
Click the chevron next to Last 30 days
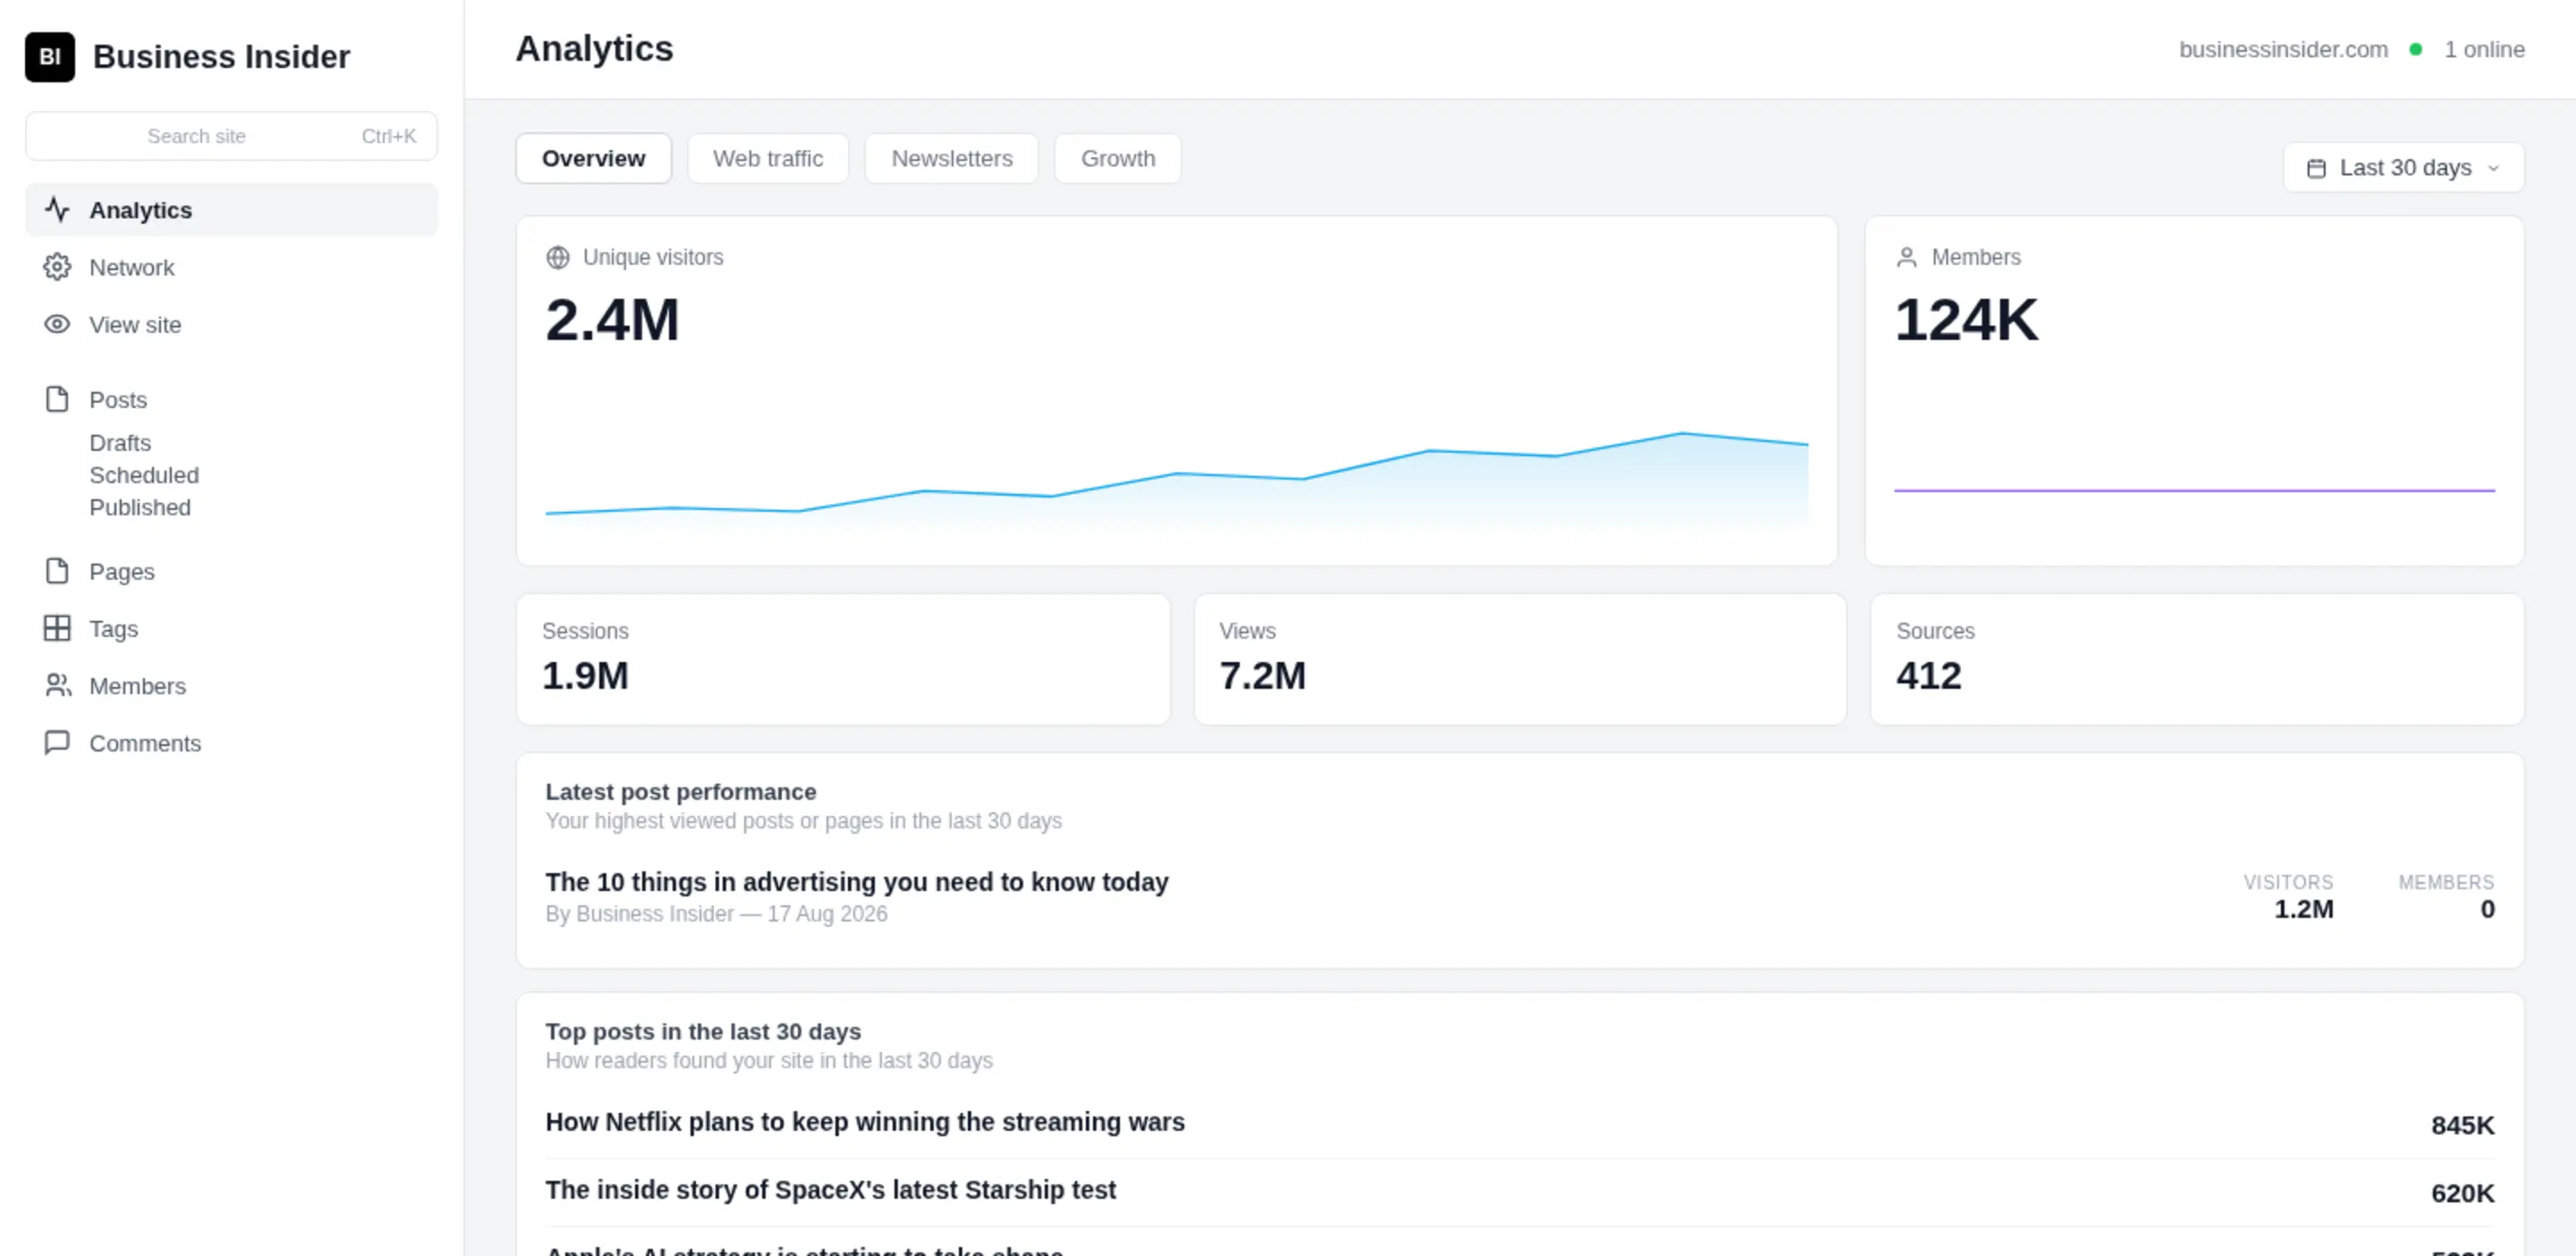tap(2493, 168)
